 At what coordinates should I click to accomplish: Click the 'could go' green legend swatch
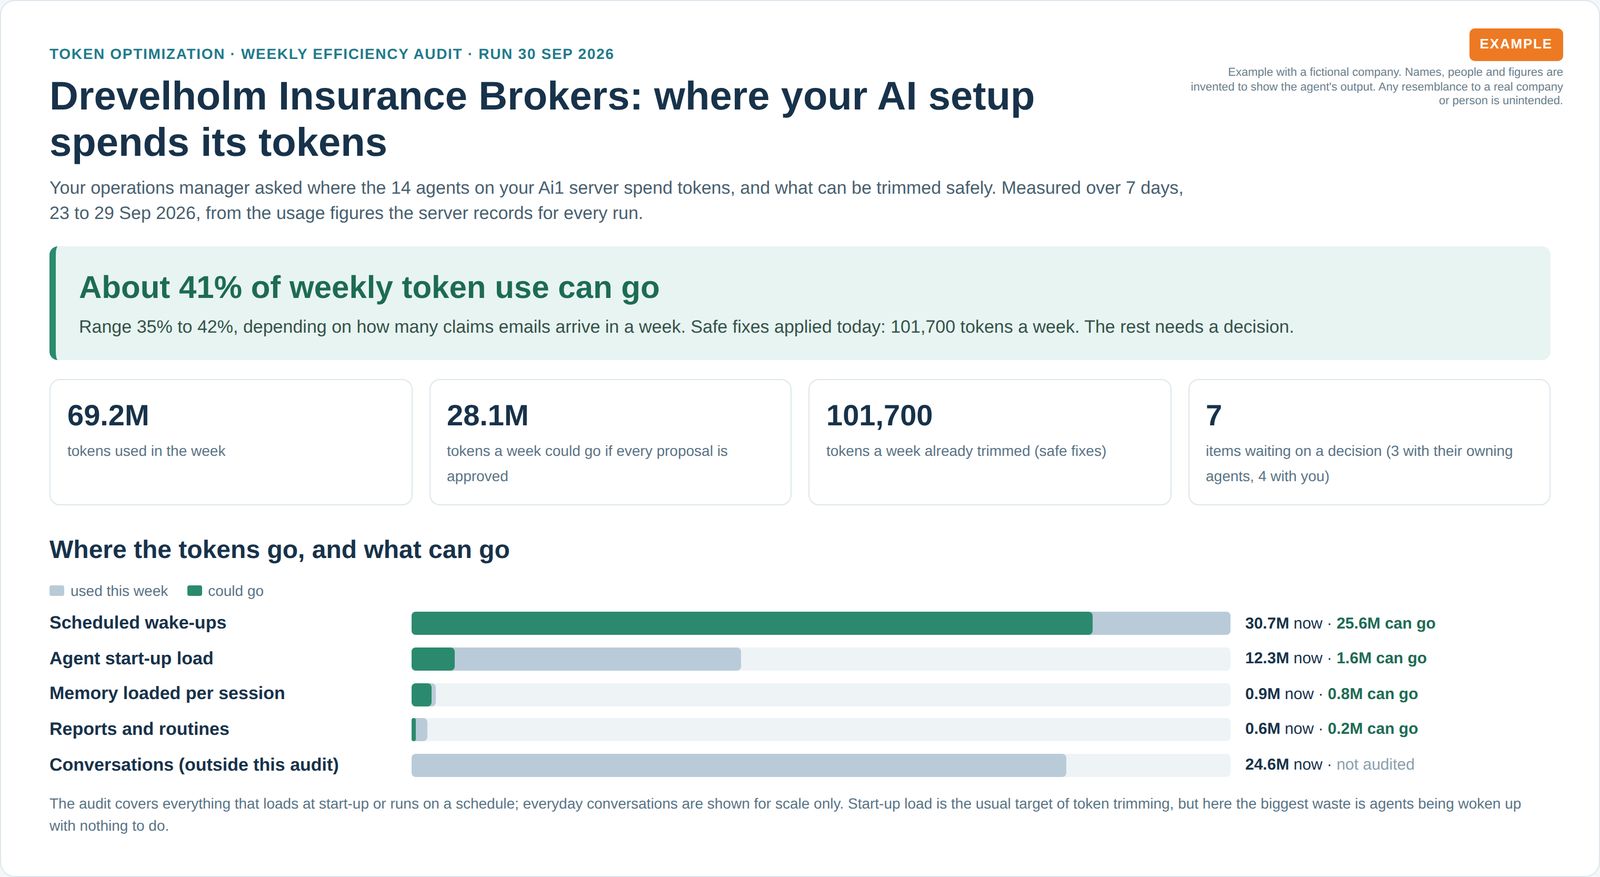pos(194,591)
